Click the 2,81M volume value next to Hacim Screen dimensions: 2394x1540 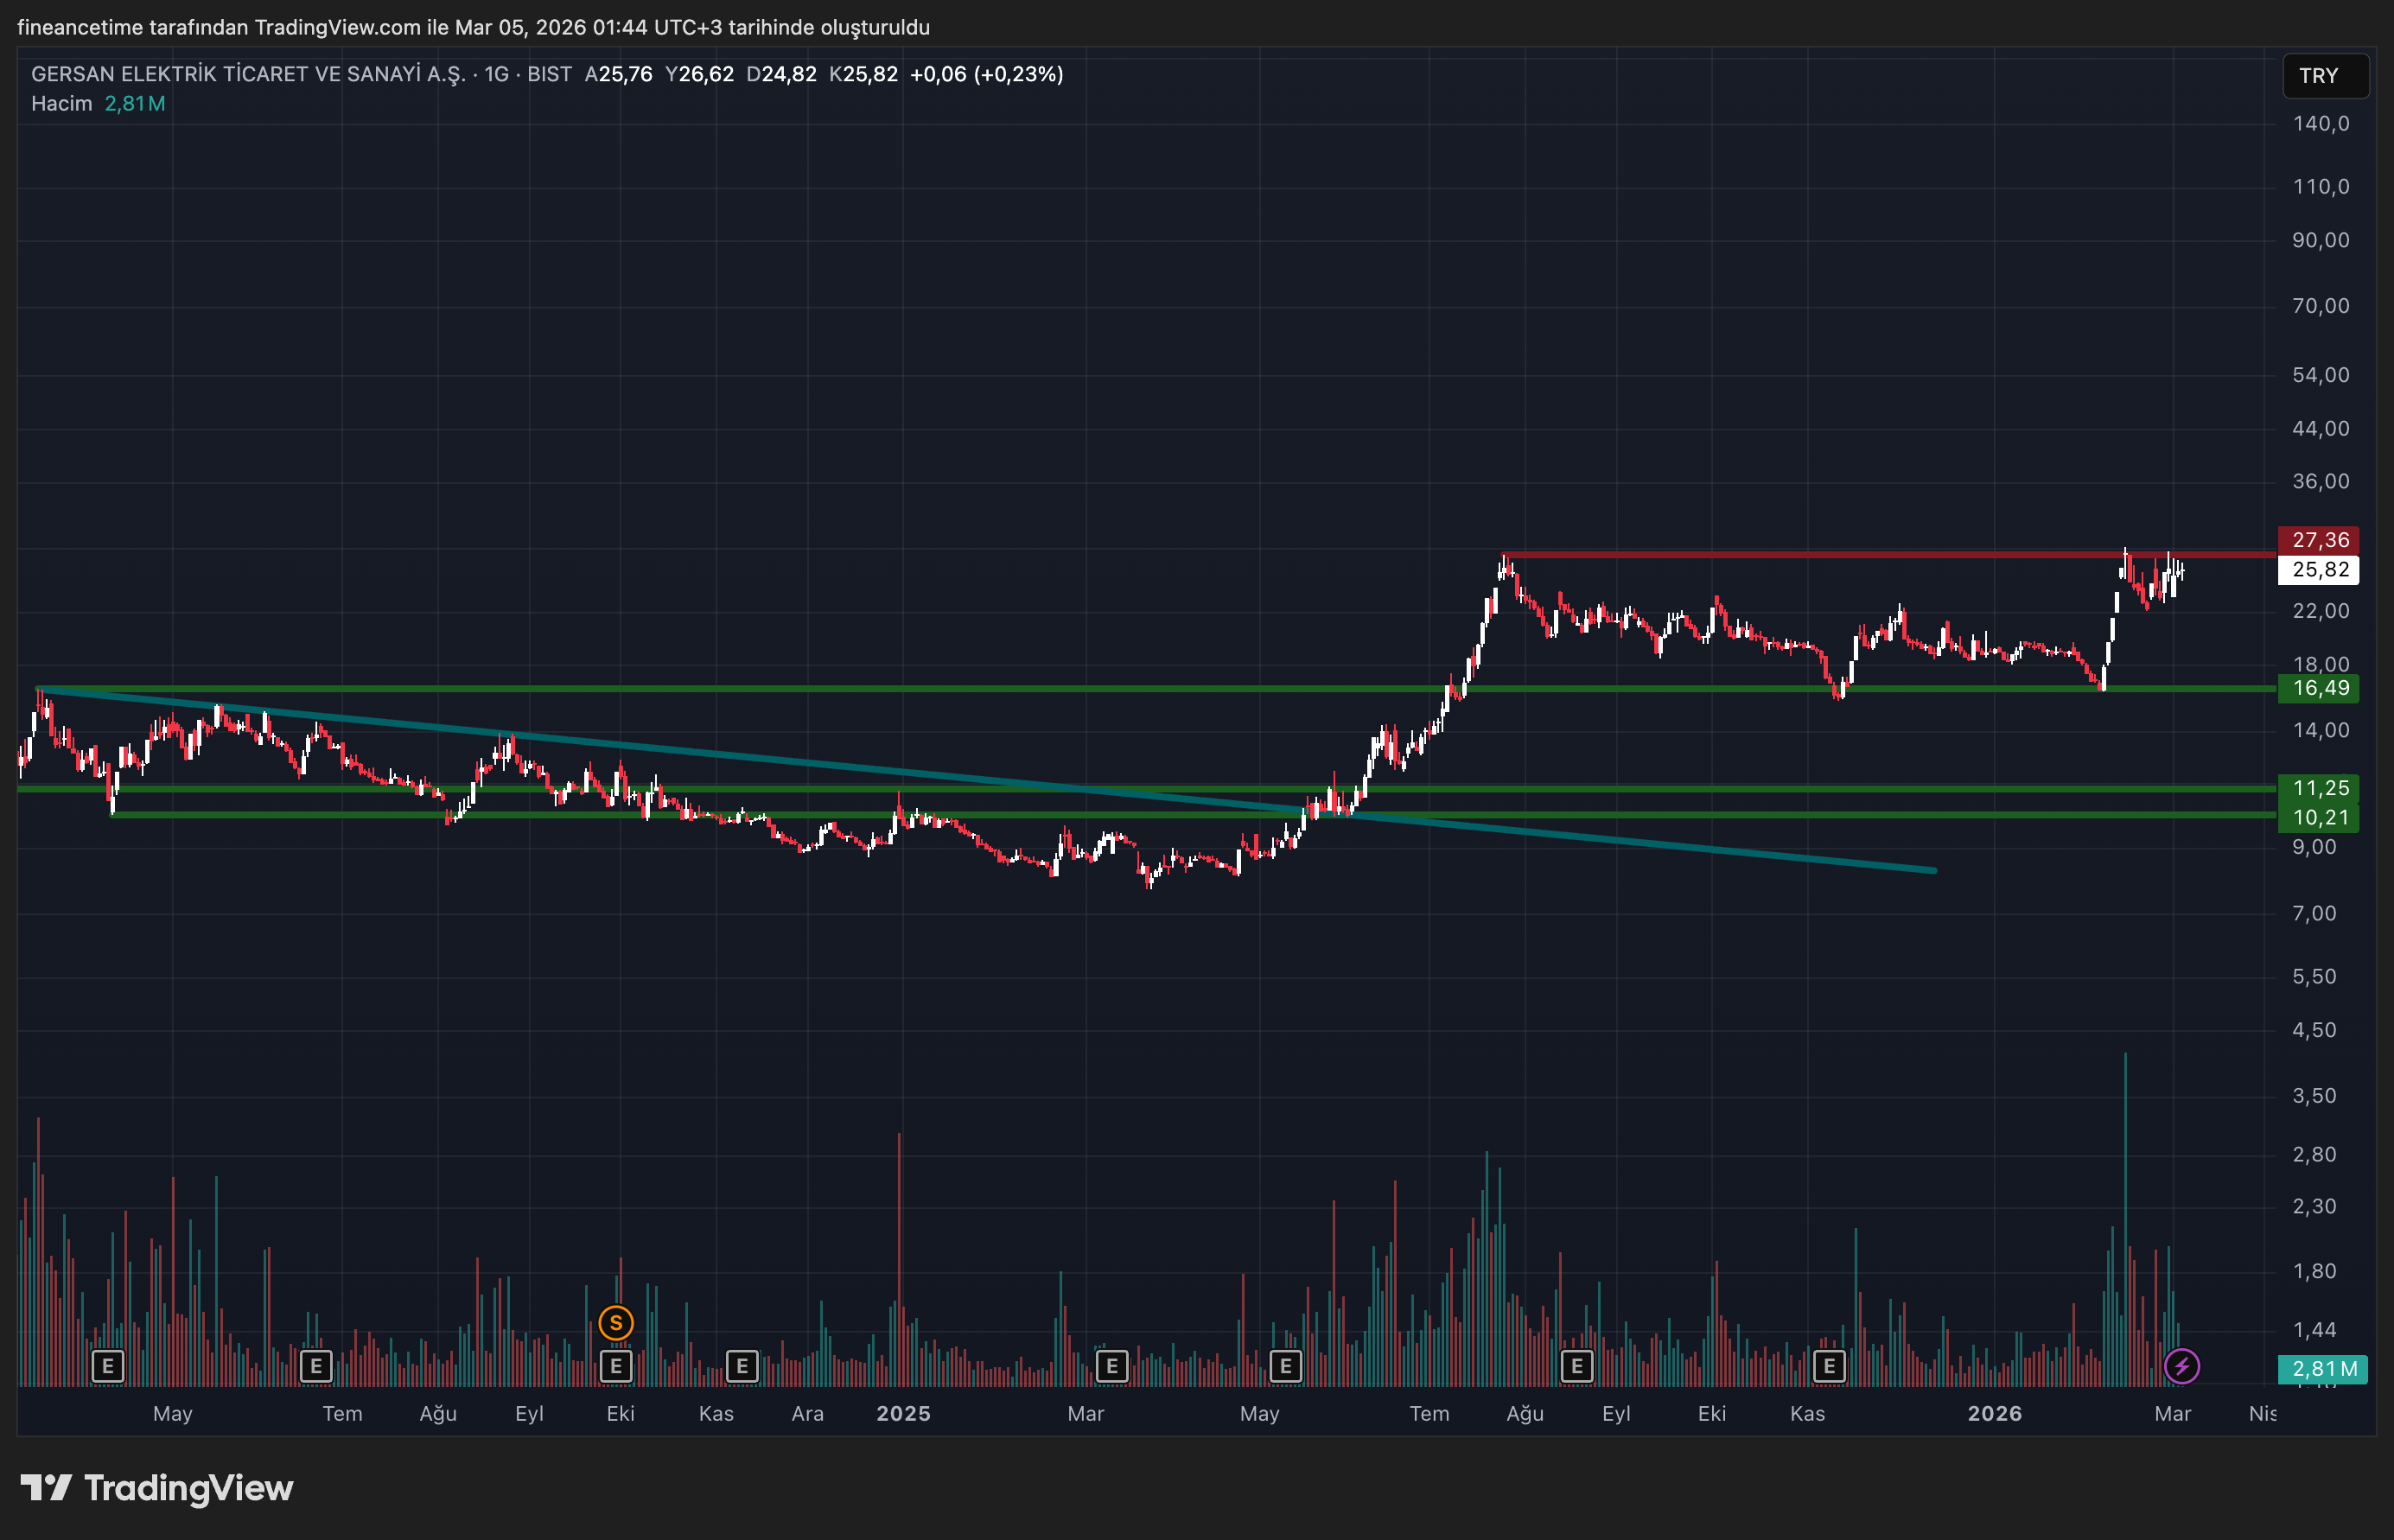click(x=133, y=103)
